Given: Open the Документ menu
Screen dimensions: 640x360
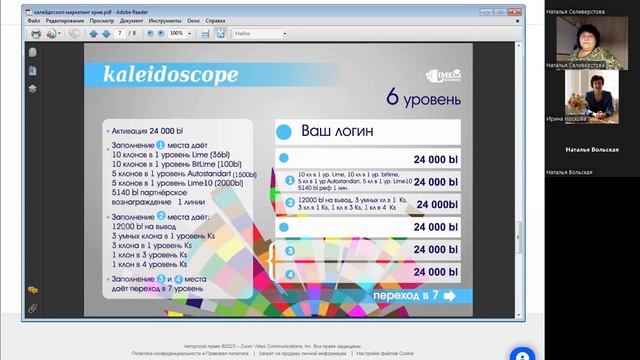Looking at the screenshot, I should pyautogui.click(x=131, y=20).
